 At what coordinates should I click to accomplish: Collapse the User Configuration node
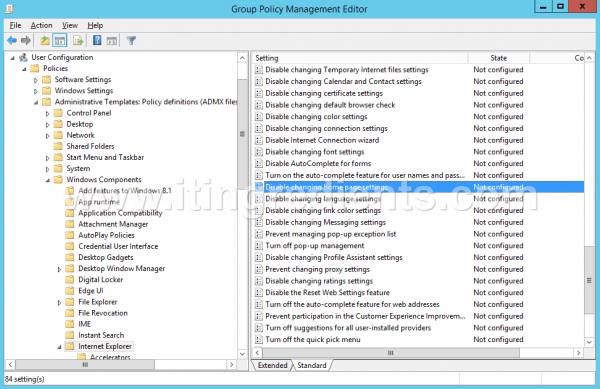click(12, 58)
